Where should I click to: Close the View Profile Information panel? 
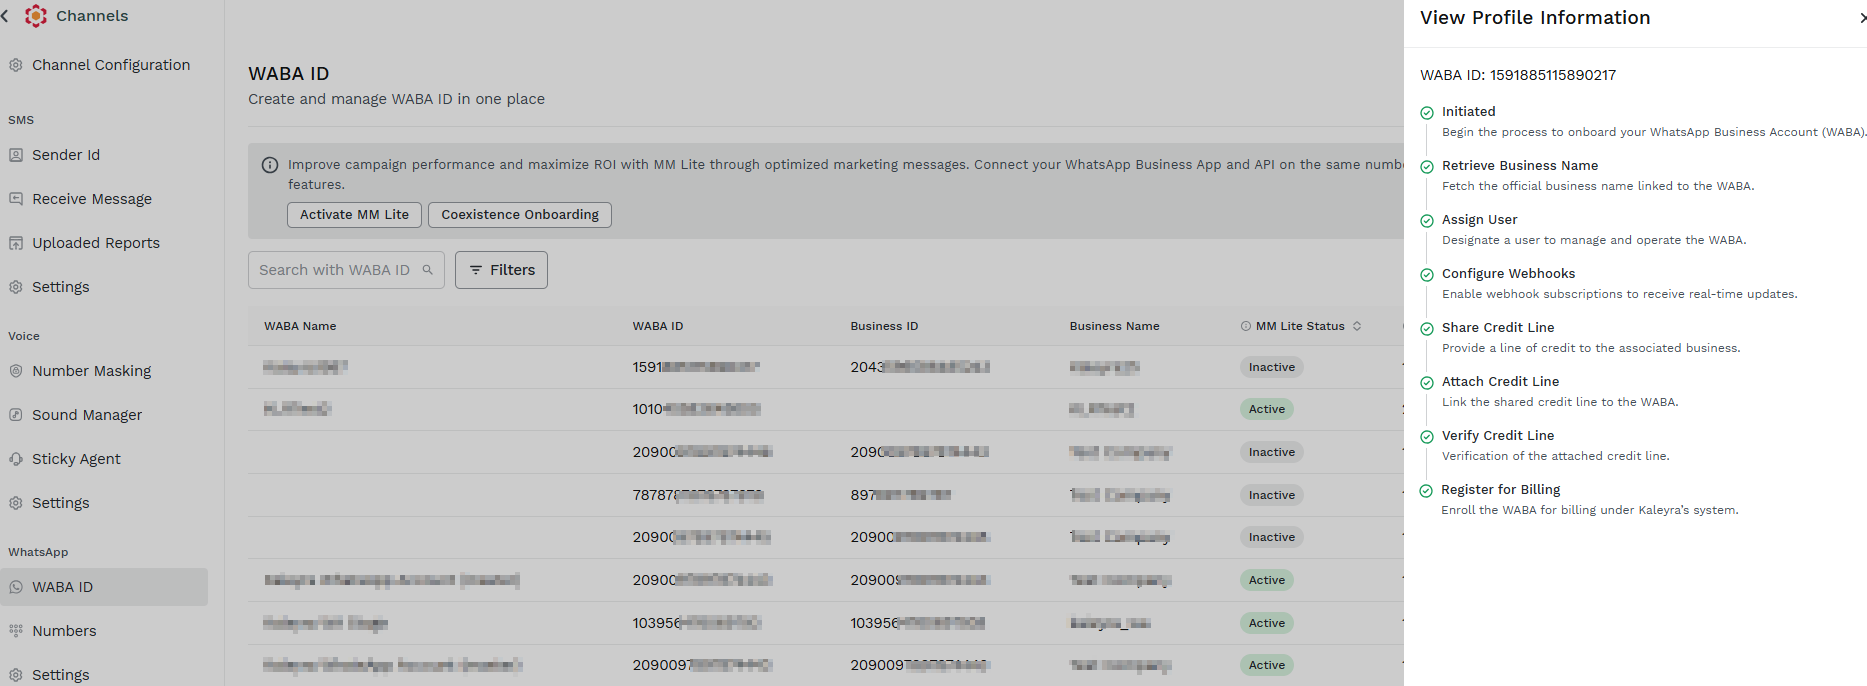tap(1862, 18)
